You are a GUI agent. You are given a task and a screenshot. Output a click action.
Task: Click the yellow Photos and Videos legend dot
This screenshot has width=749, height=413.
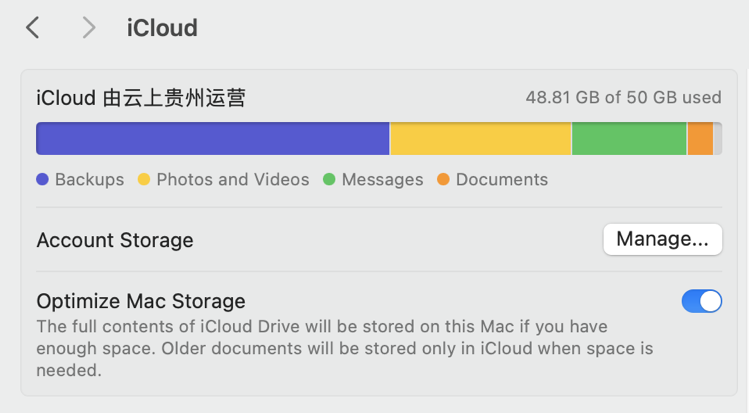(x=144, y=180)
